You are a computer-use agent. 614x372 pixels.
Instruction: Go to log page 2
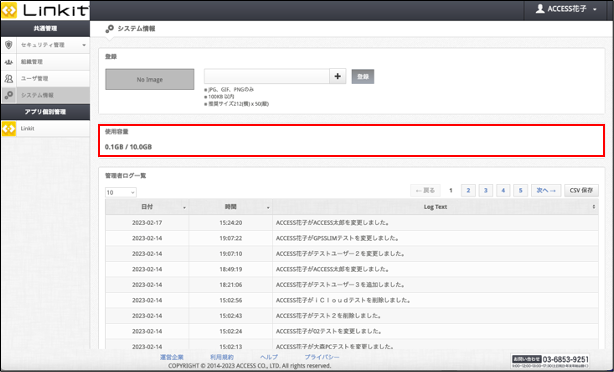coord(468,190)
